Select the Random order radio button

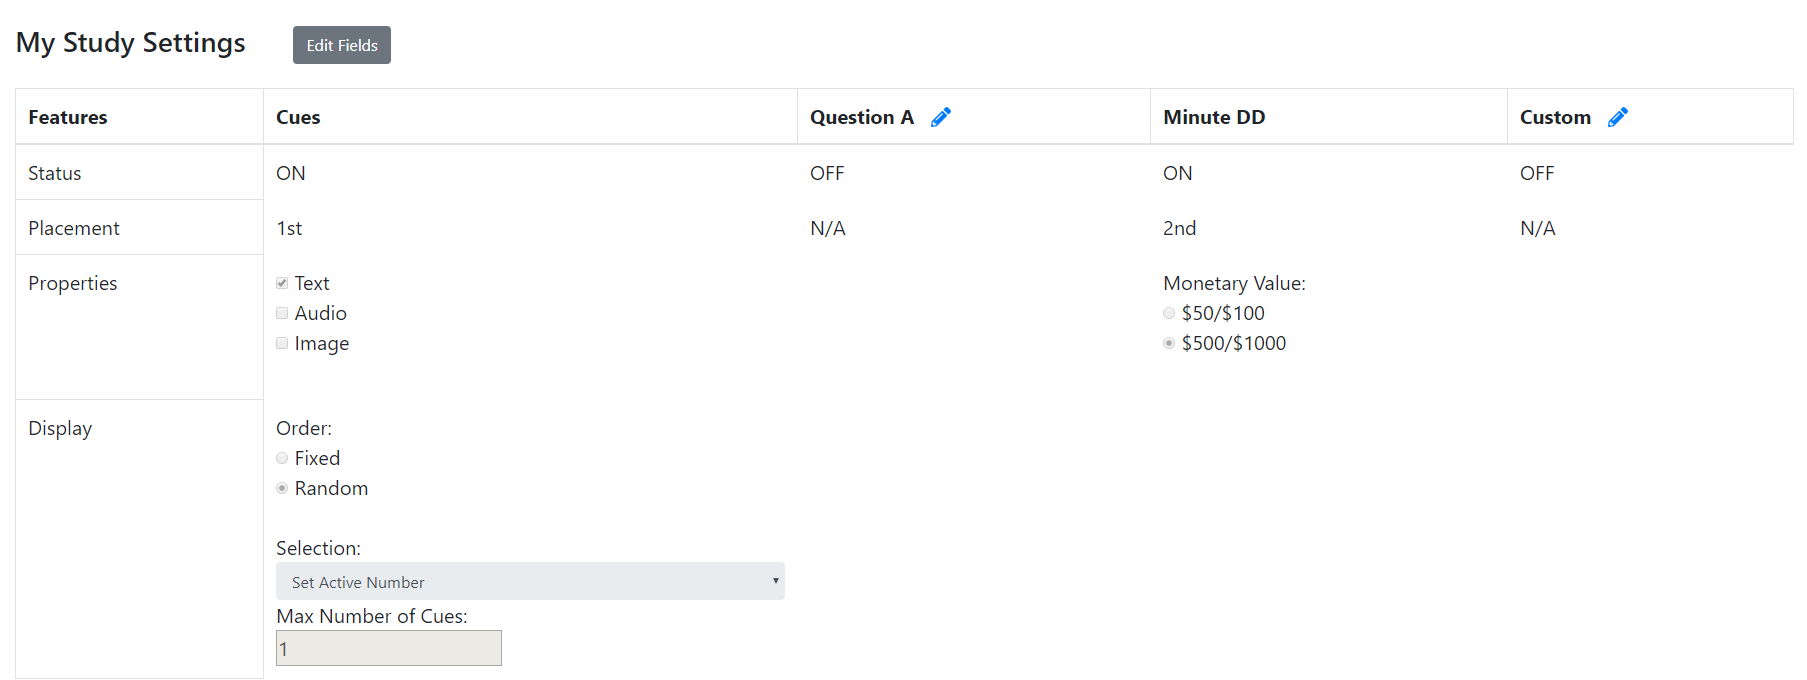tap(282, 488)
